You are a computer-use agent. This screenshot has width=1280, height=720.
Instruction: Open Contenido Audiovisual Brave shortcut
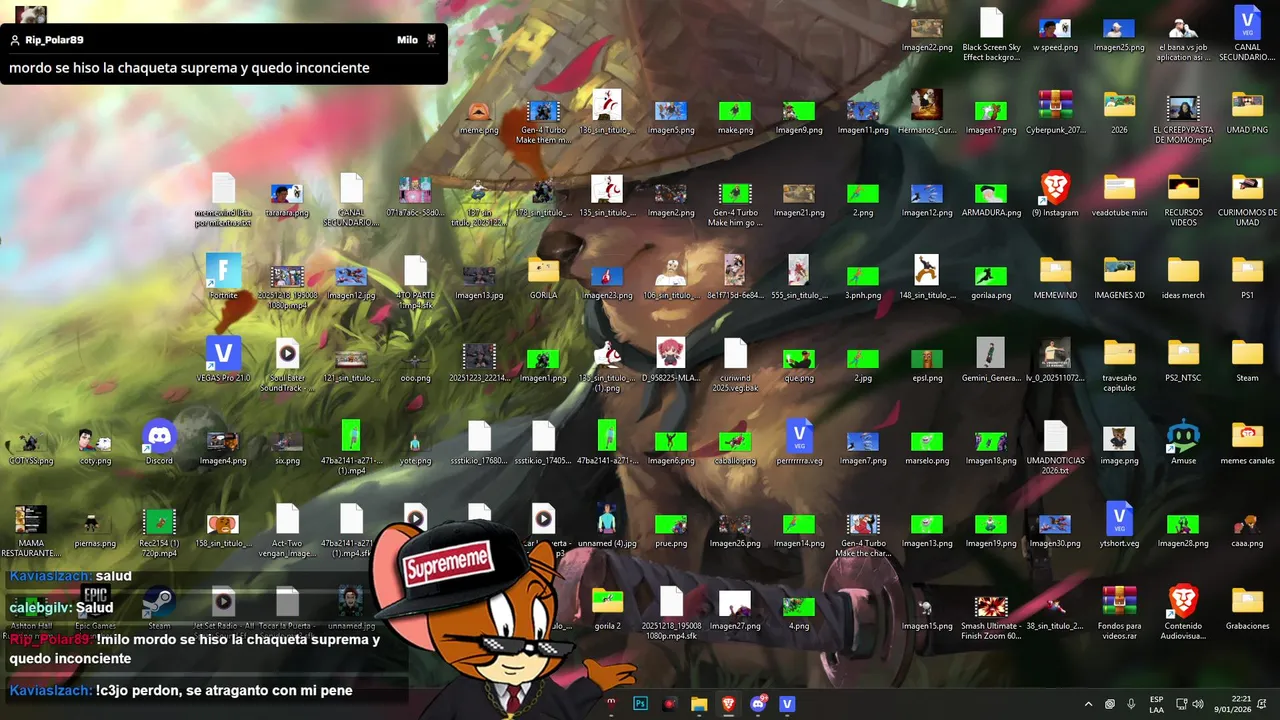pos(1183,613)
